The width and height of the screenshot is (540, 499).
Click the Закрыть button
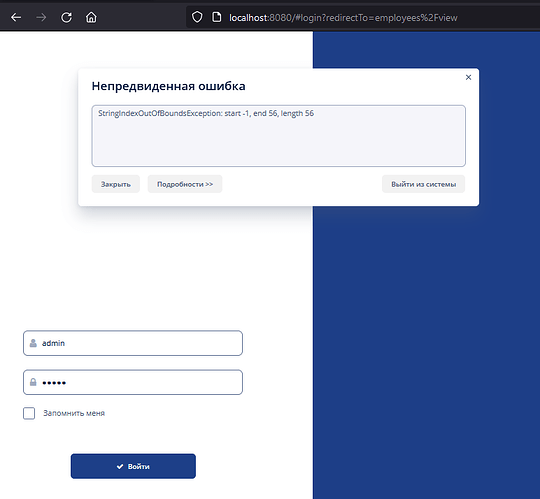116,184
